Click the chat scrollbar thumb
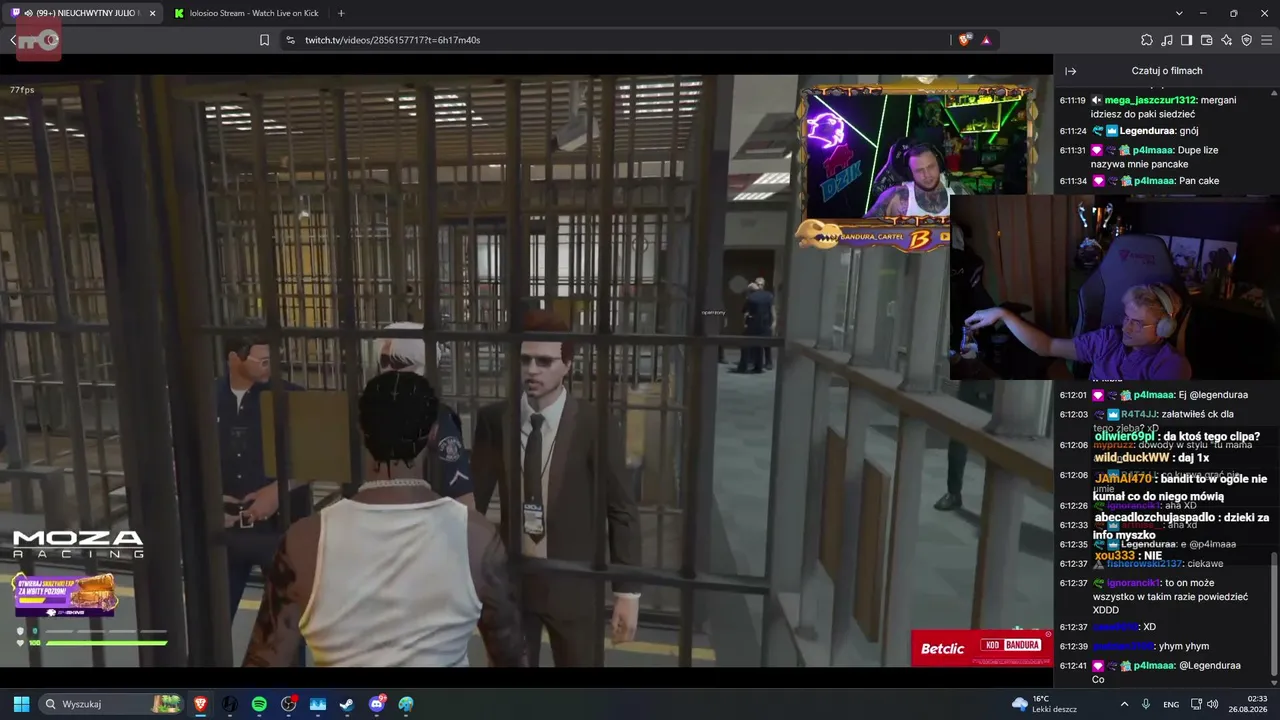 (x=1273, y=613)
